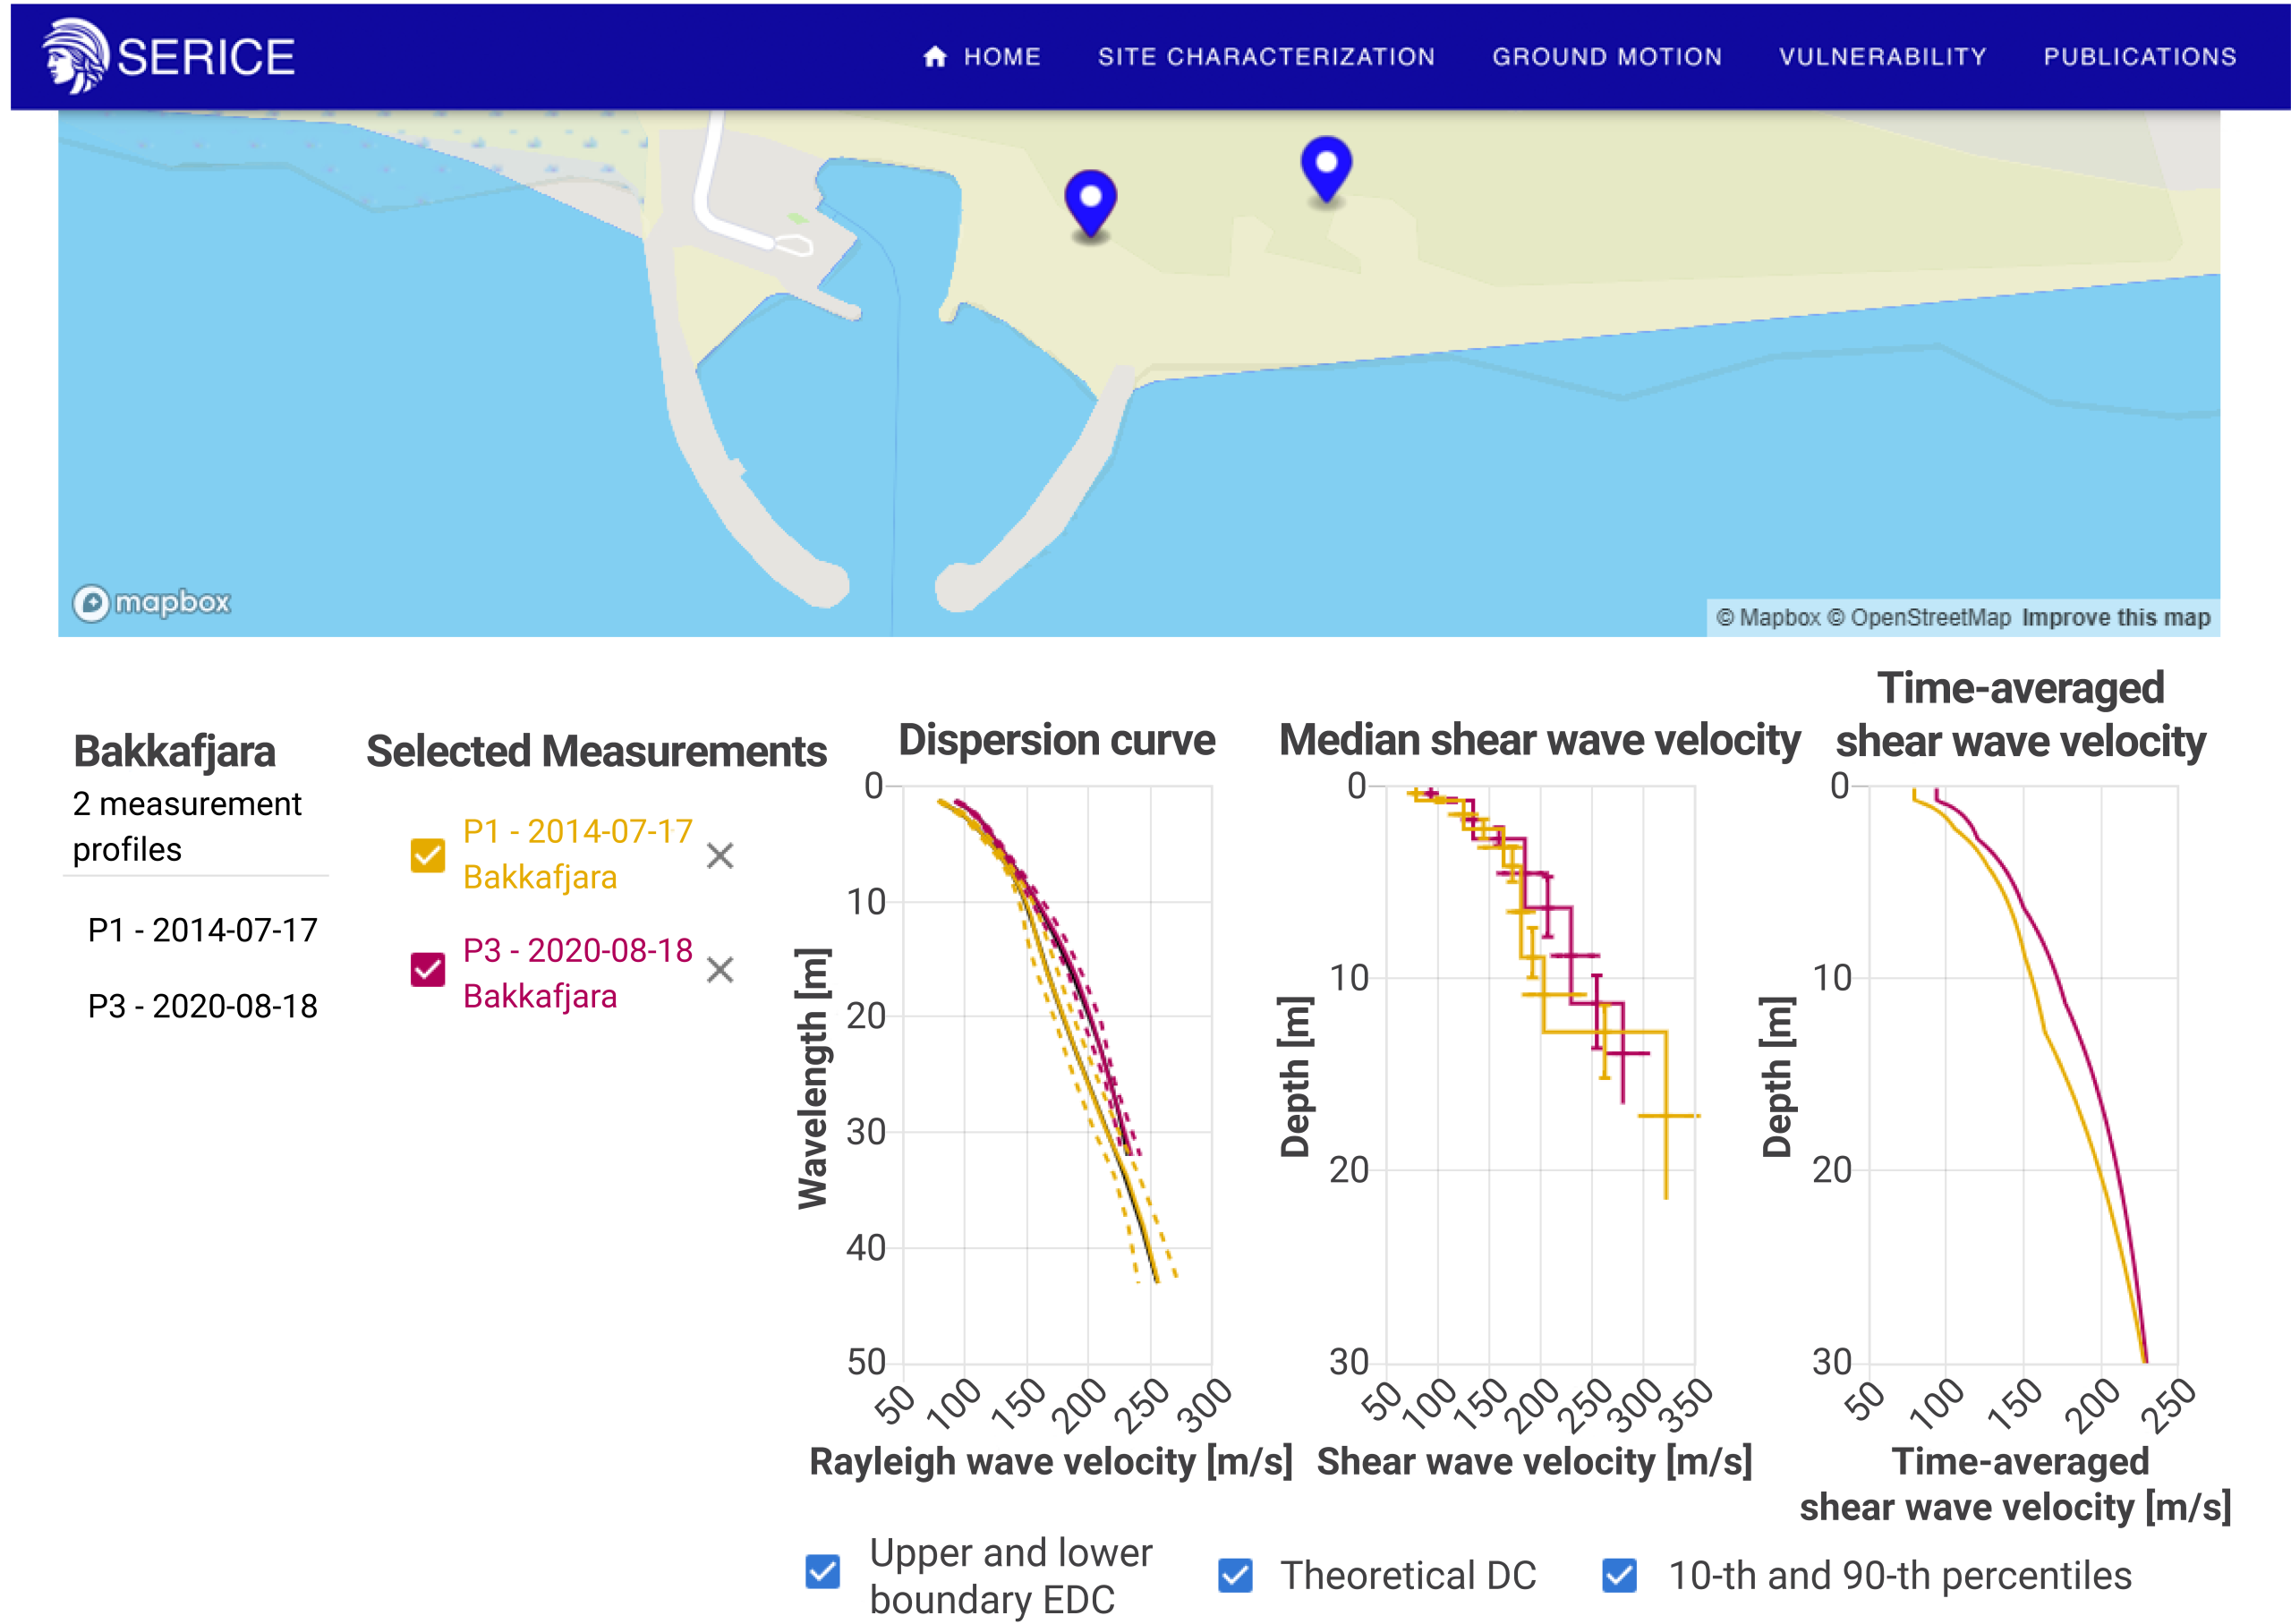This screenshot has width=2291, height=1624.
Task: Click the Improve this map link
Action: 2116,617
